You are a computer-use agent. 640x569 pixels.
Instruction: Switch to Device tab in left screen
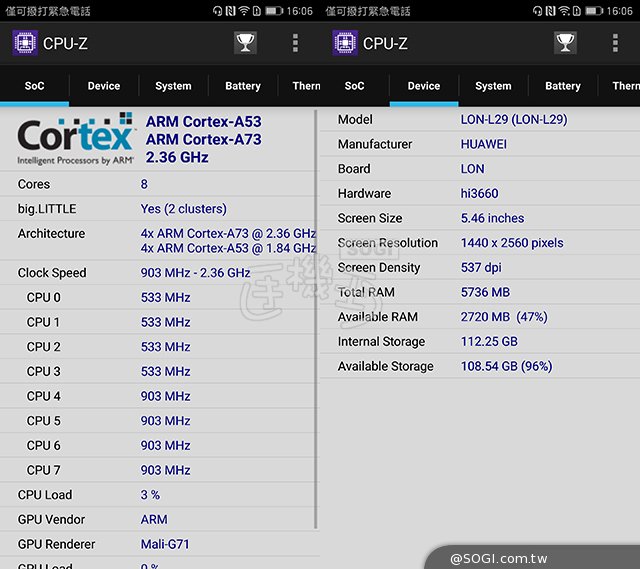[104, 86]
